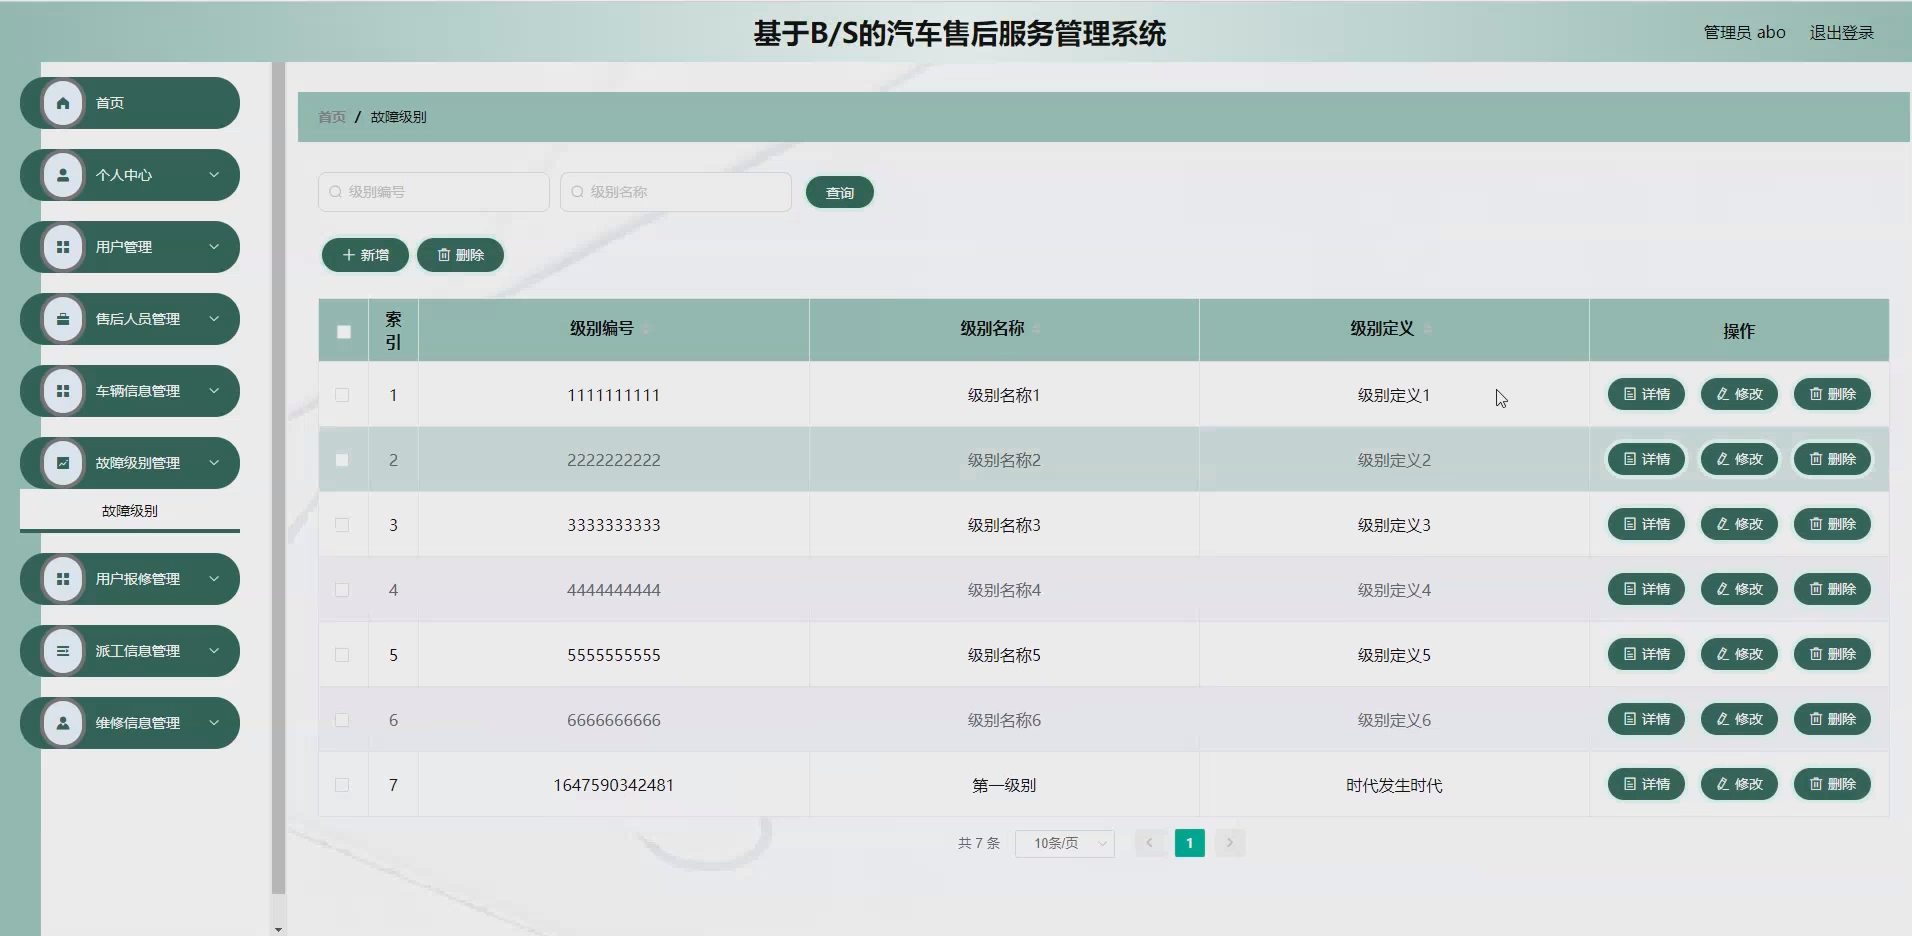Click sort arrows on 级别定义 column
The width and height of the screenshot is (1912, 936).
tap(1427, 329)
